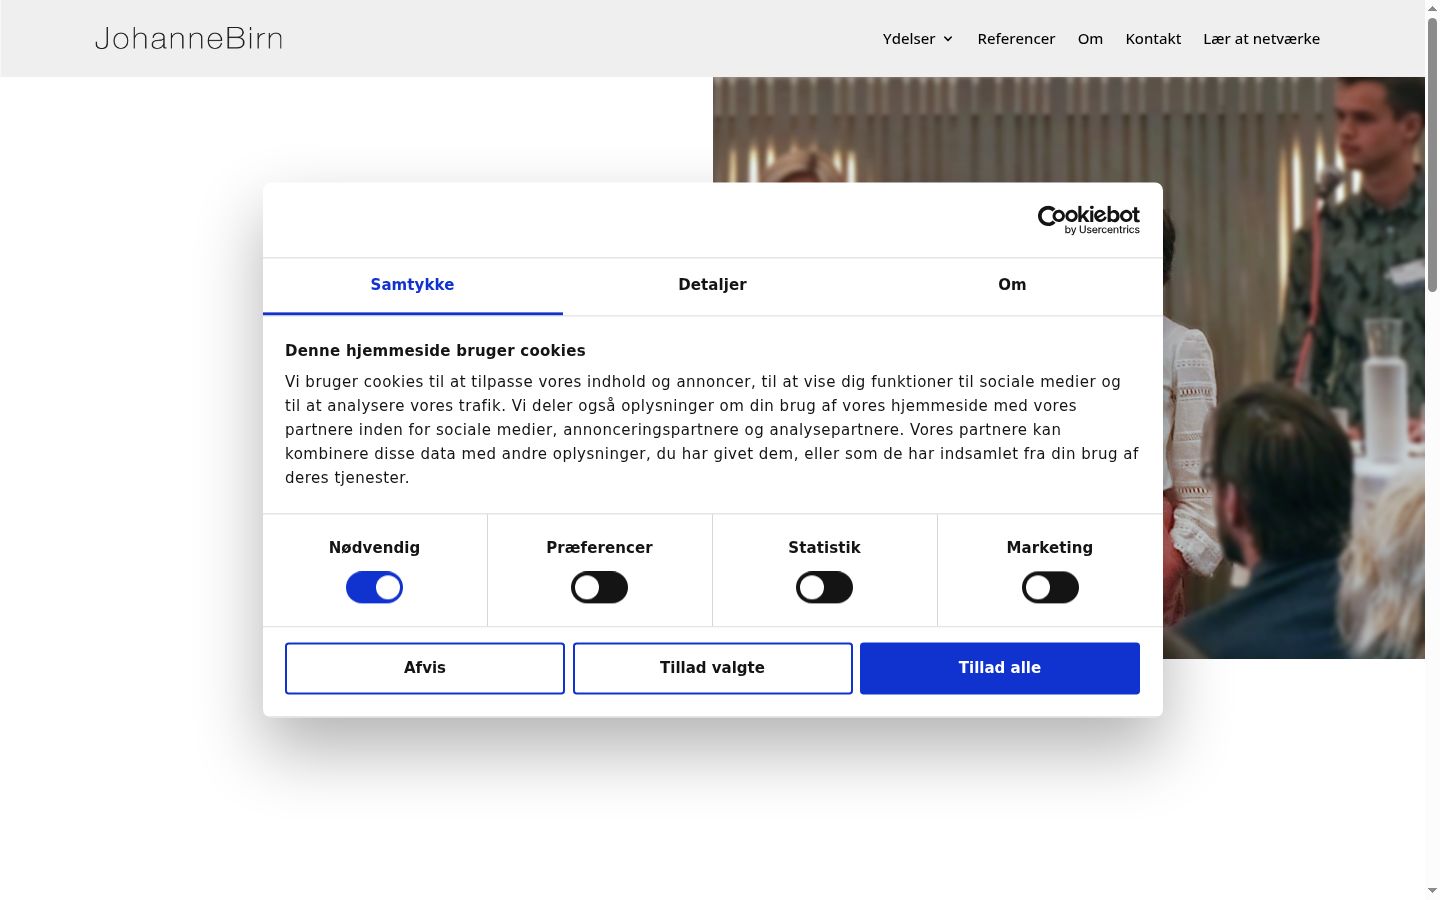Click the heading 'Denne hjemmeside bruger cookies'
The width and height of the screenshot is (1440, 900).
tap(435, 351)
